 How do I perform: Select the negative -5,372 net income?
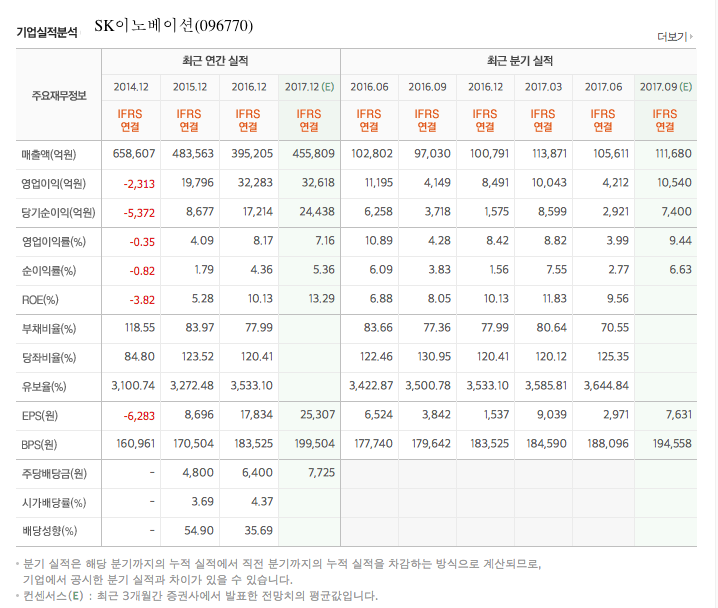[139, 213]
